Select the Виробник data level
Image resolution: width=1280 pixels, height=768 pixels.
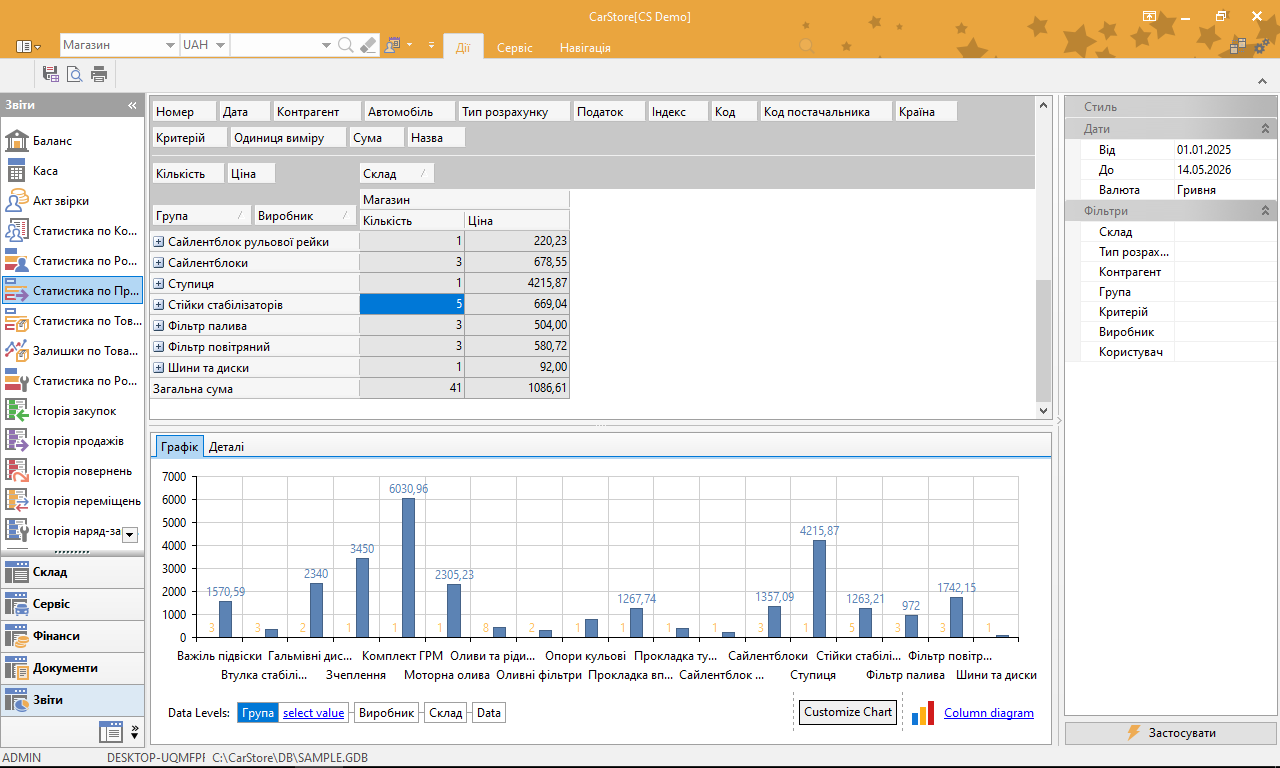tap(386, 713)
